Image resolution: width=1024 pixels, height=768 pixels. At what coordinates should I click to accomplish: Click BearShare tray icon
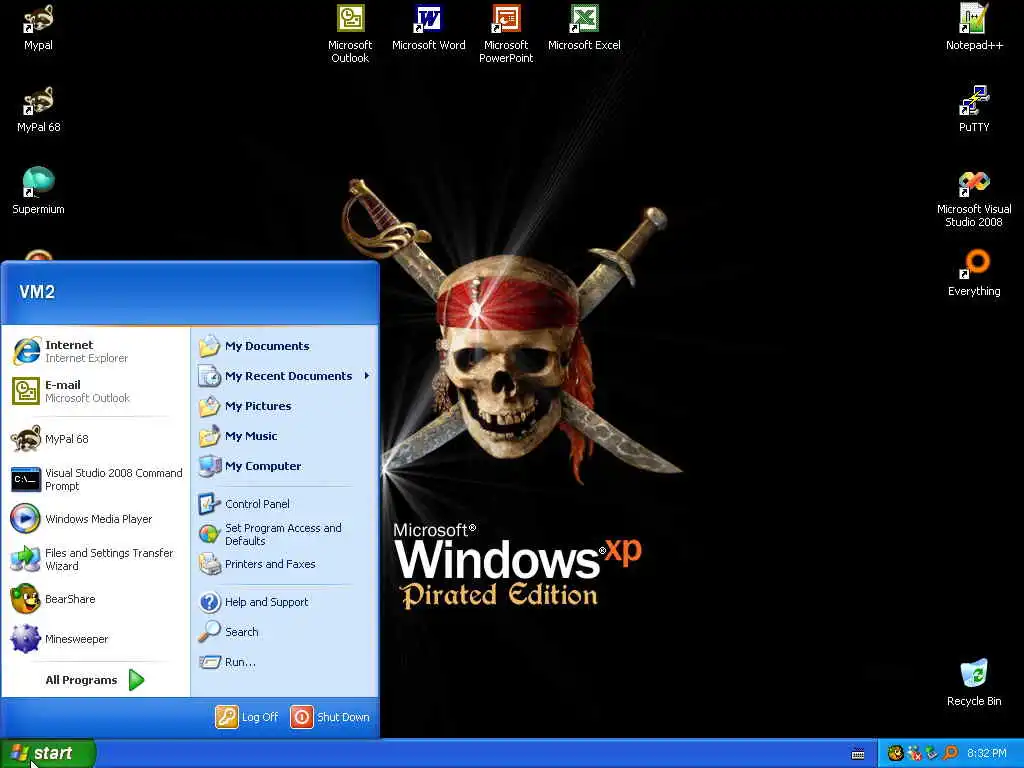[895, 753]
